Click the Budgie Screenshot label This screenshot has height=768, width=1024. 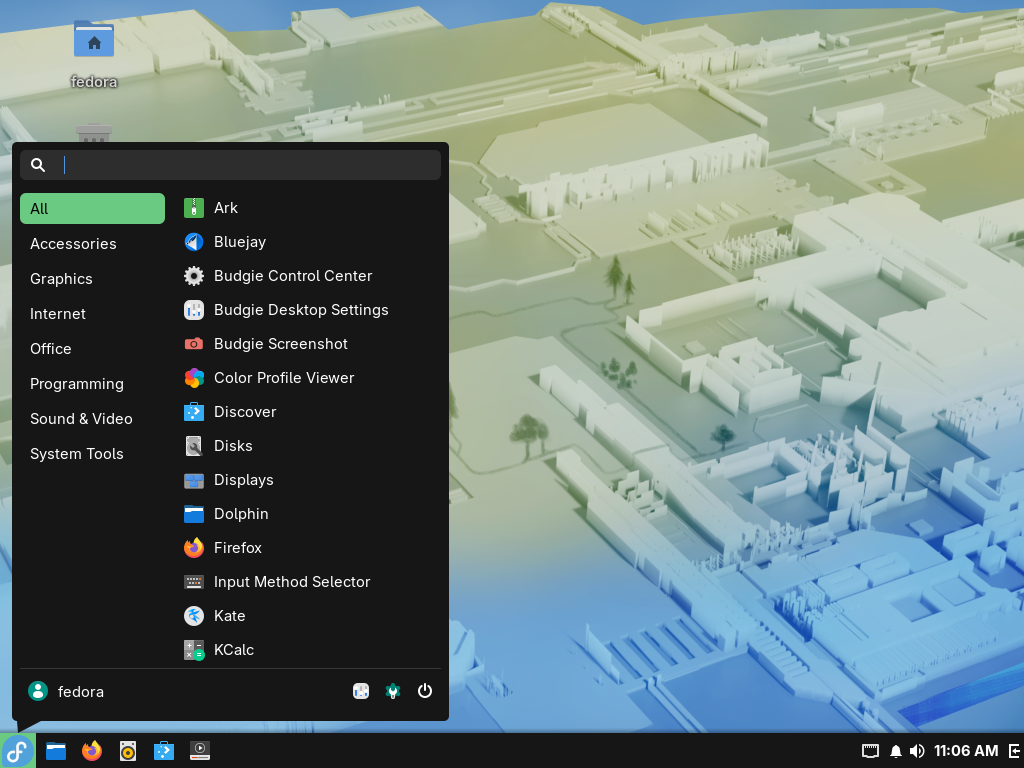(281, 344)
